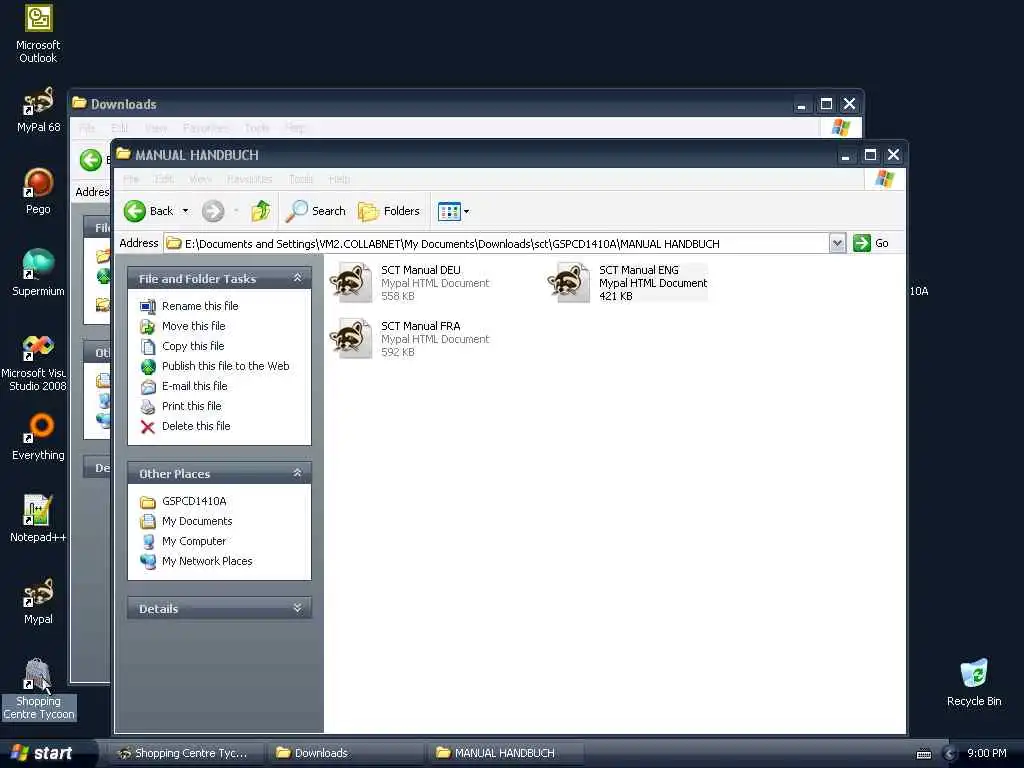This screenshot has height=768, width=1024.
Task: Expand the Details panel
Action: tap(297, 608)
